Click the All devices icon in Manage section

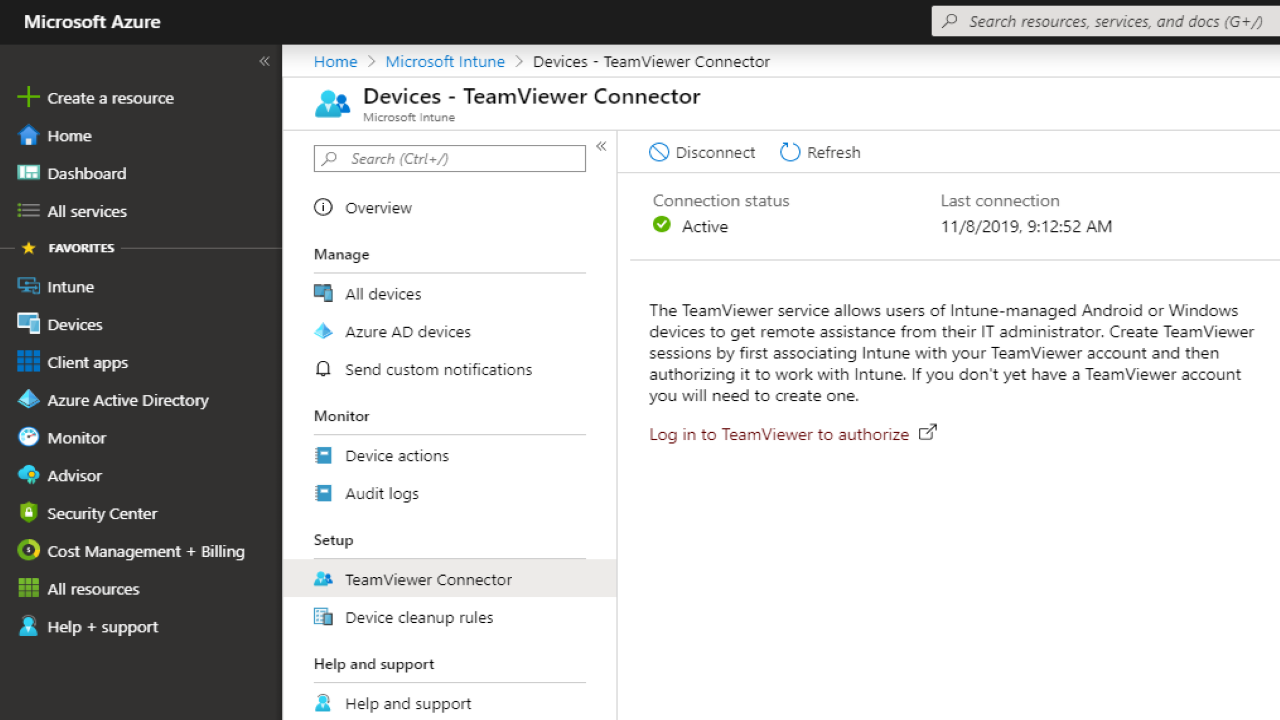[x=323, y=293]
